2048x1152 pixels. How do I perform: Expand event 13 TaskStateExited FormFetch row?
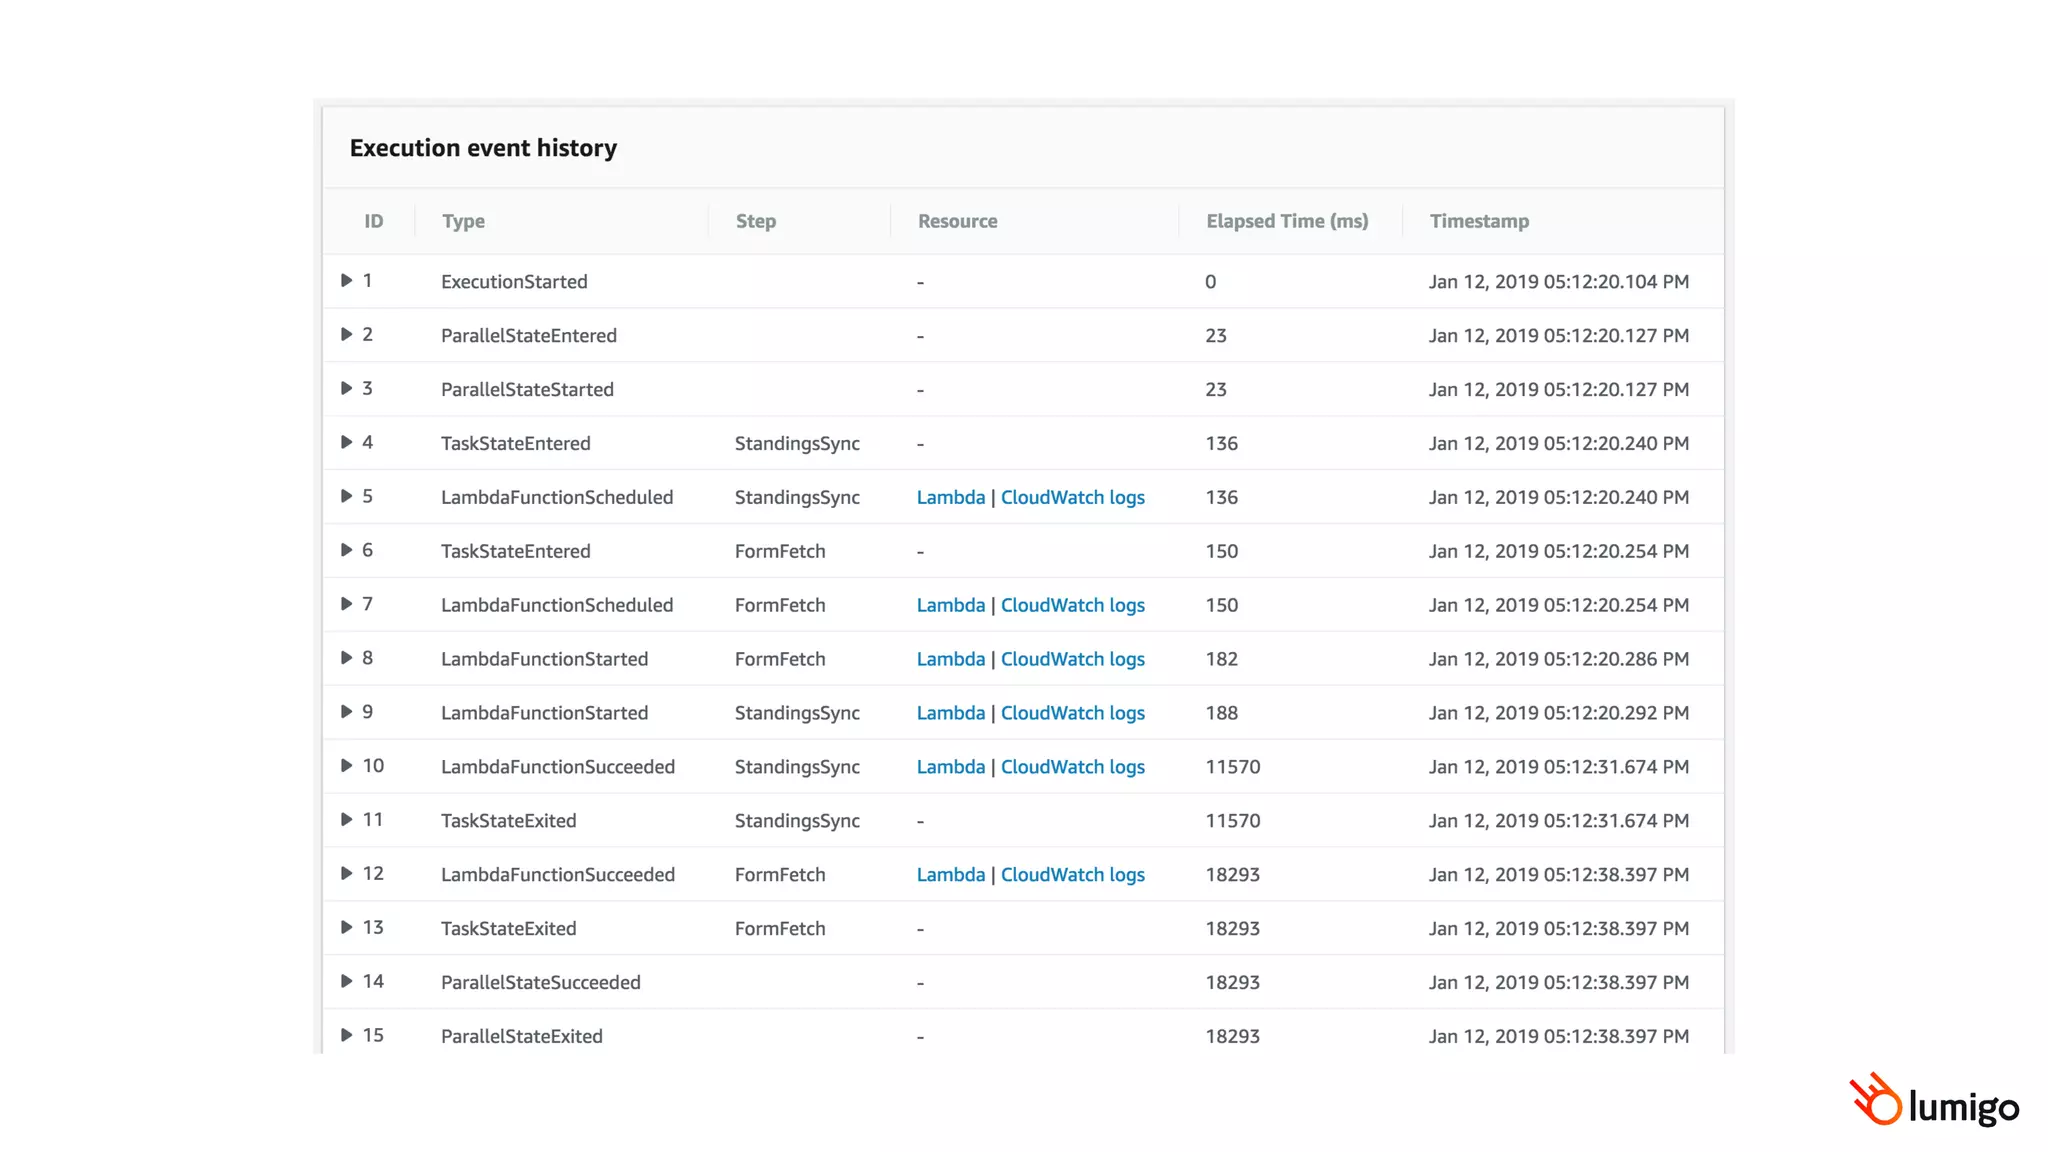point(346,928)
